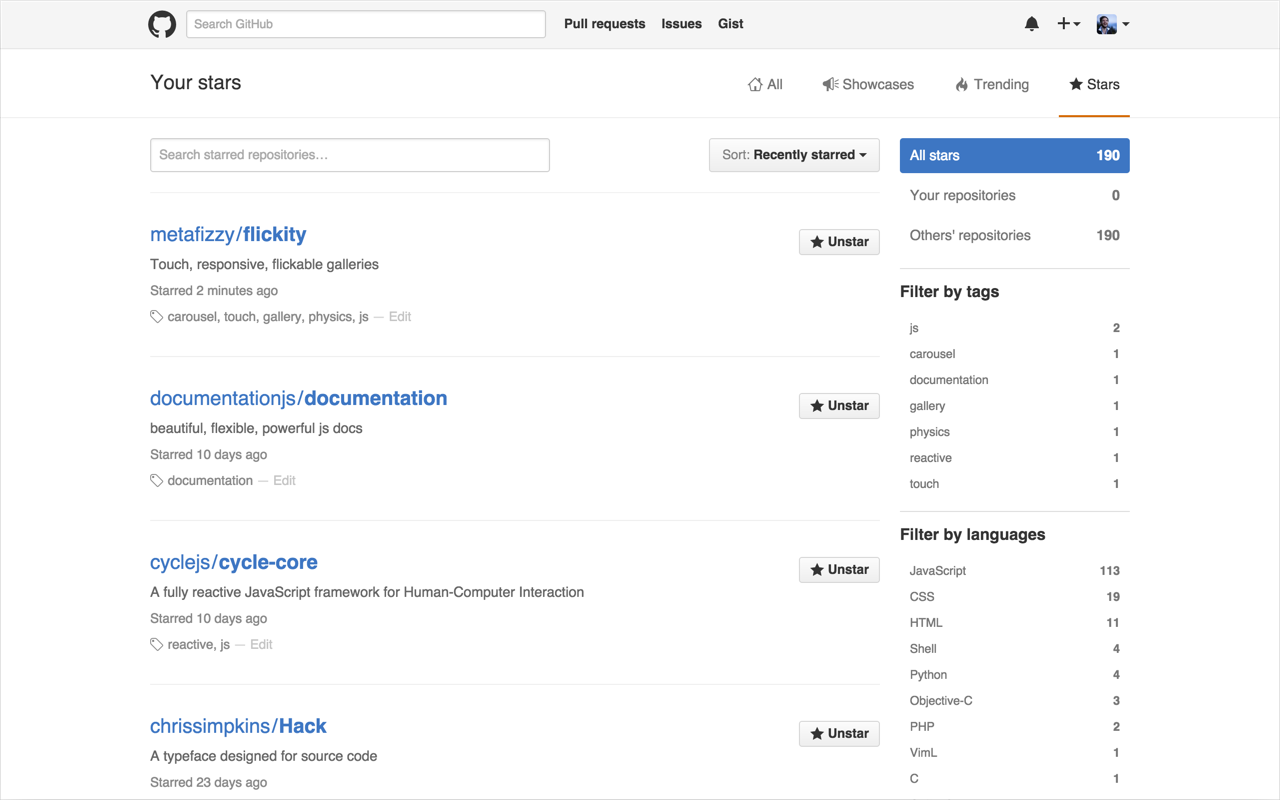Click the star icon on the Stars tab

[1077, 84]
